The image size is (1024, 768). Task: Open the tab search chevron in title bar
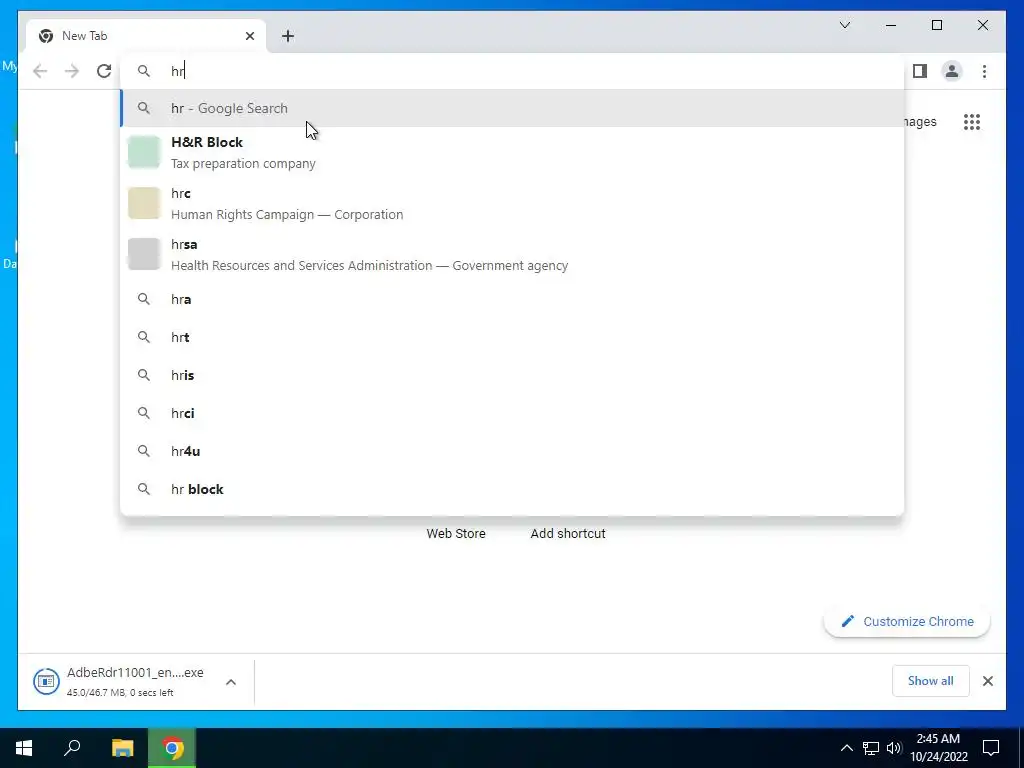click(x=844, y=25)
